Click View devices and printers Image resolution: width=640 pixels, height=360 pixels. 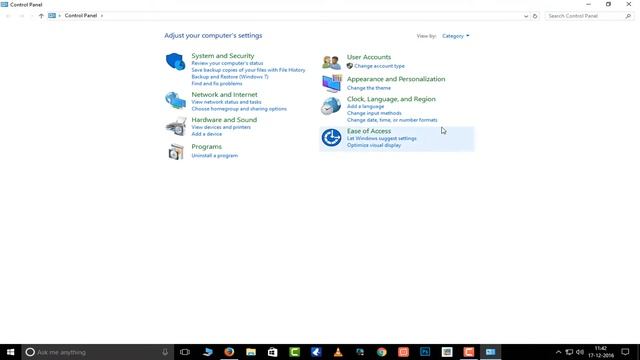(221, 127)
